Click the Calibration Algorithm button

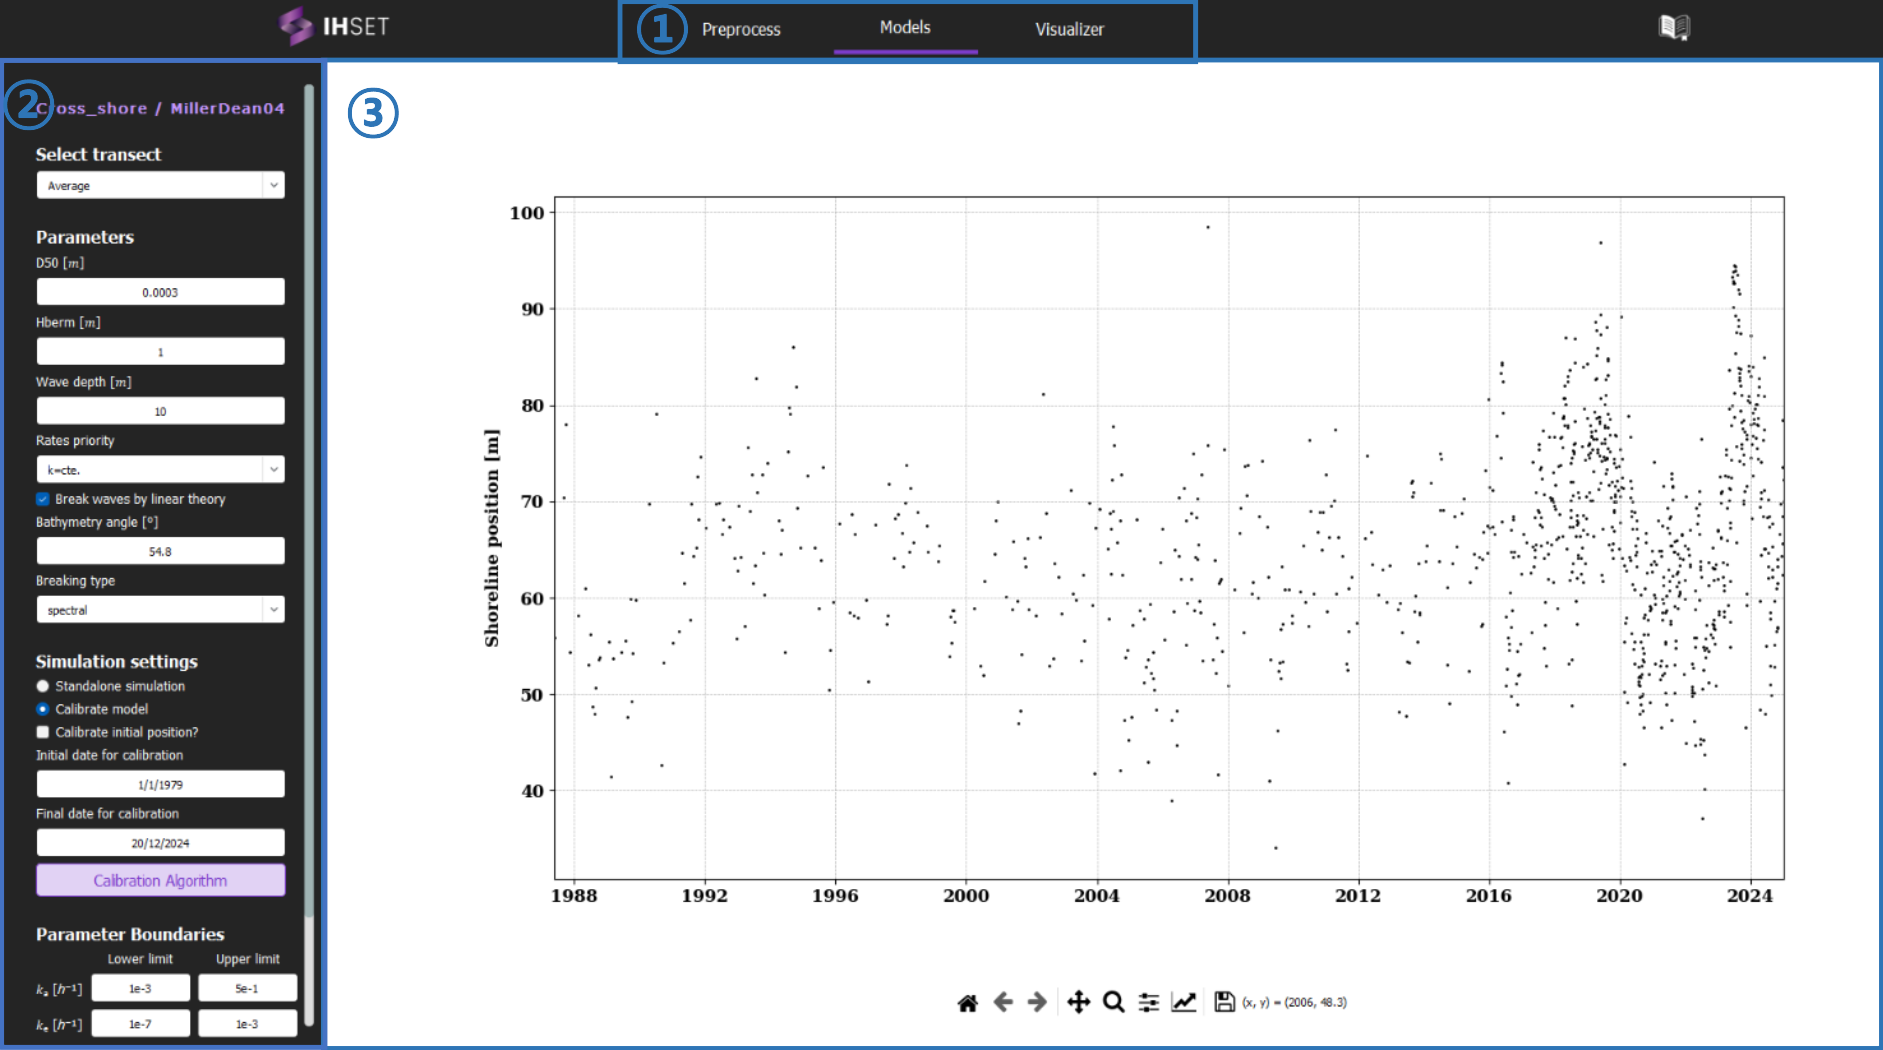click(x=160, y=880)
